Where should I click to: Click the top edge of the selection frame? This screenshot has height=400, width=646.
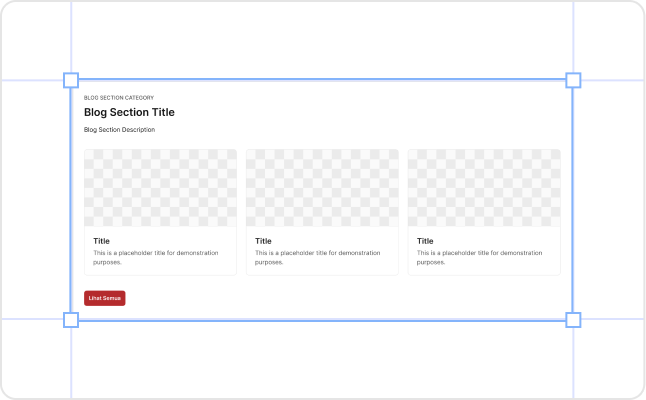click(x=322, y=80)
